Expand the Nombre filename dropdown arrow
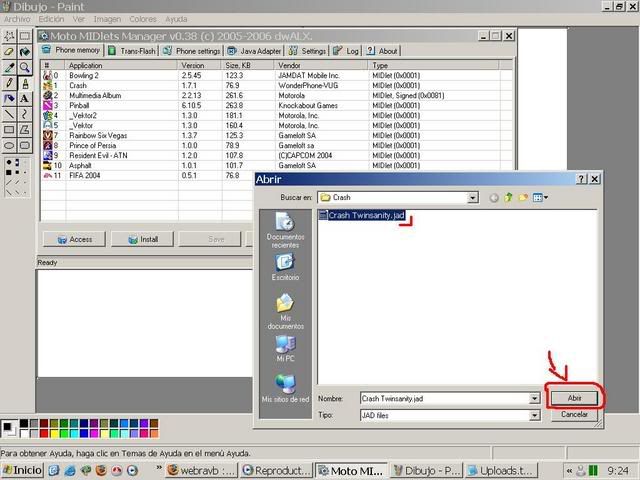This screenshot has height=480, width=640. [534, 398]
